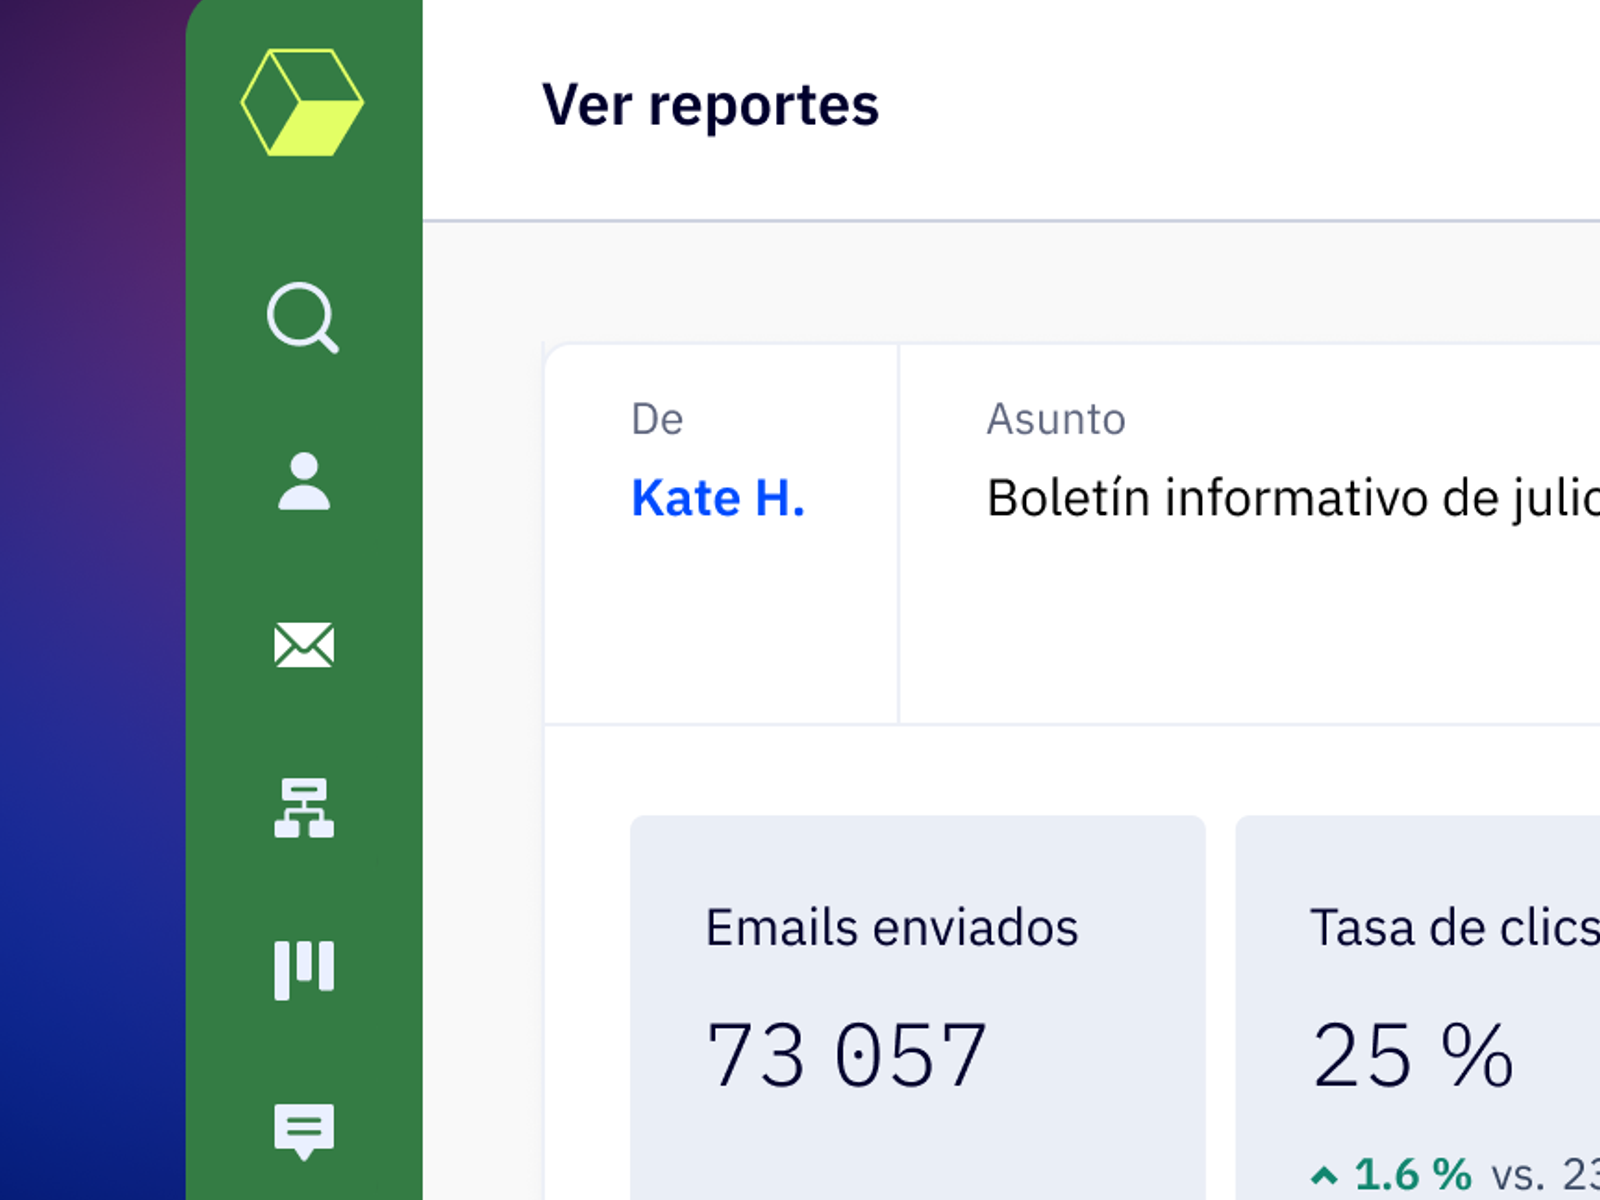Viewport: 1600px width, 1200px height.
Task: Click the De field label
Action: (657, 419)
